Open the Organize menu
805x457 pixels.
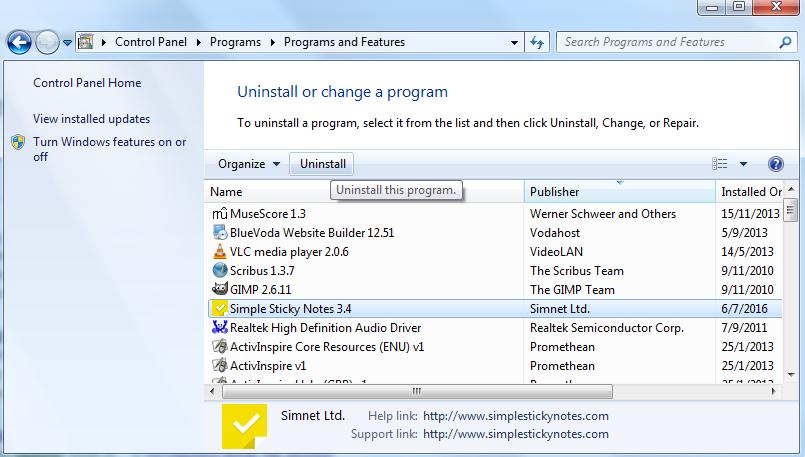coord(248,164)
